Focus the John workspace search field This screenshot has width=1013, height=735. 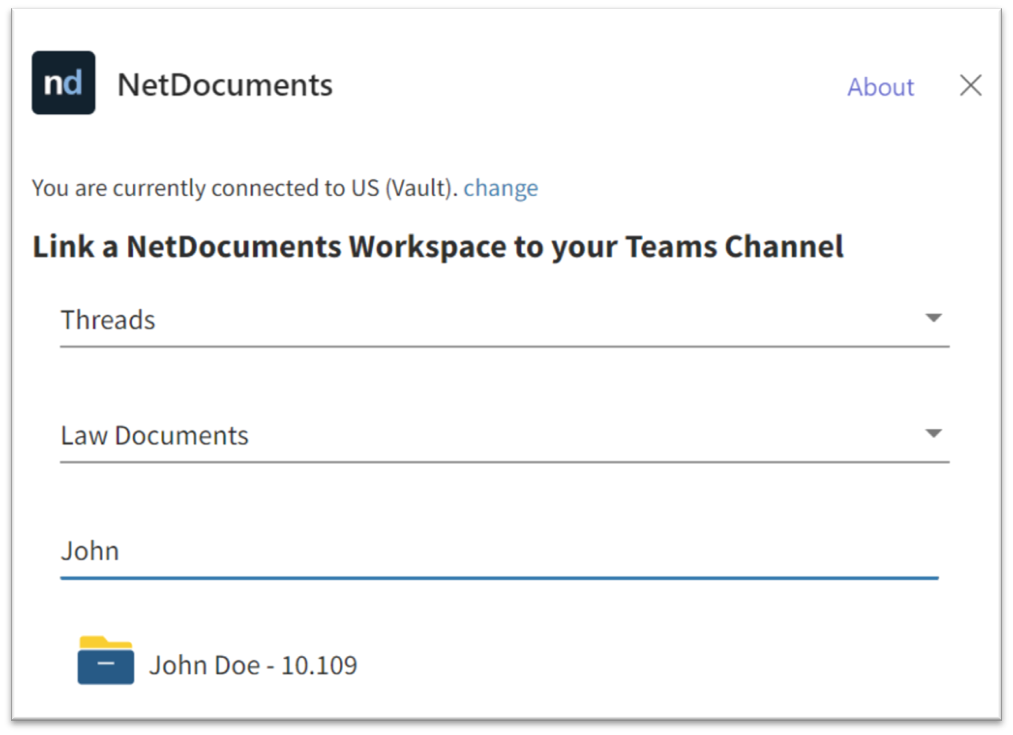[499, 552]
